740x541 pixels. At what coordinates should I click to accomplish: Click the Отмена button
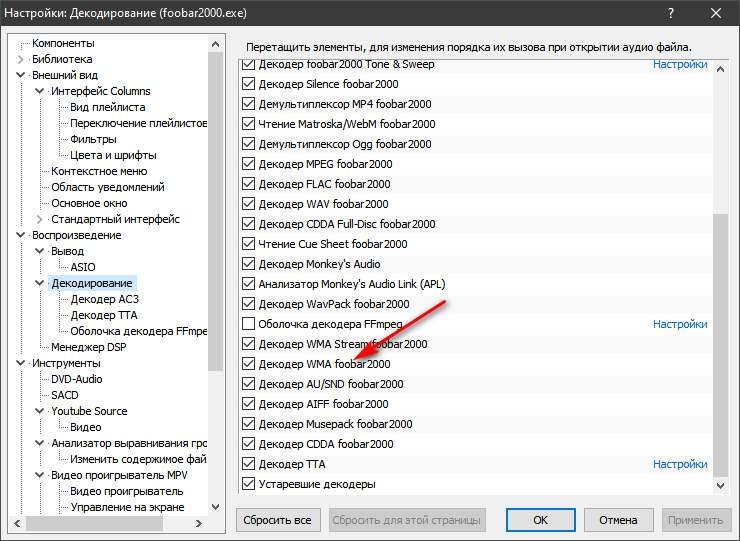pyautogui.click(x=618, y=520)
